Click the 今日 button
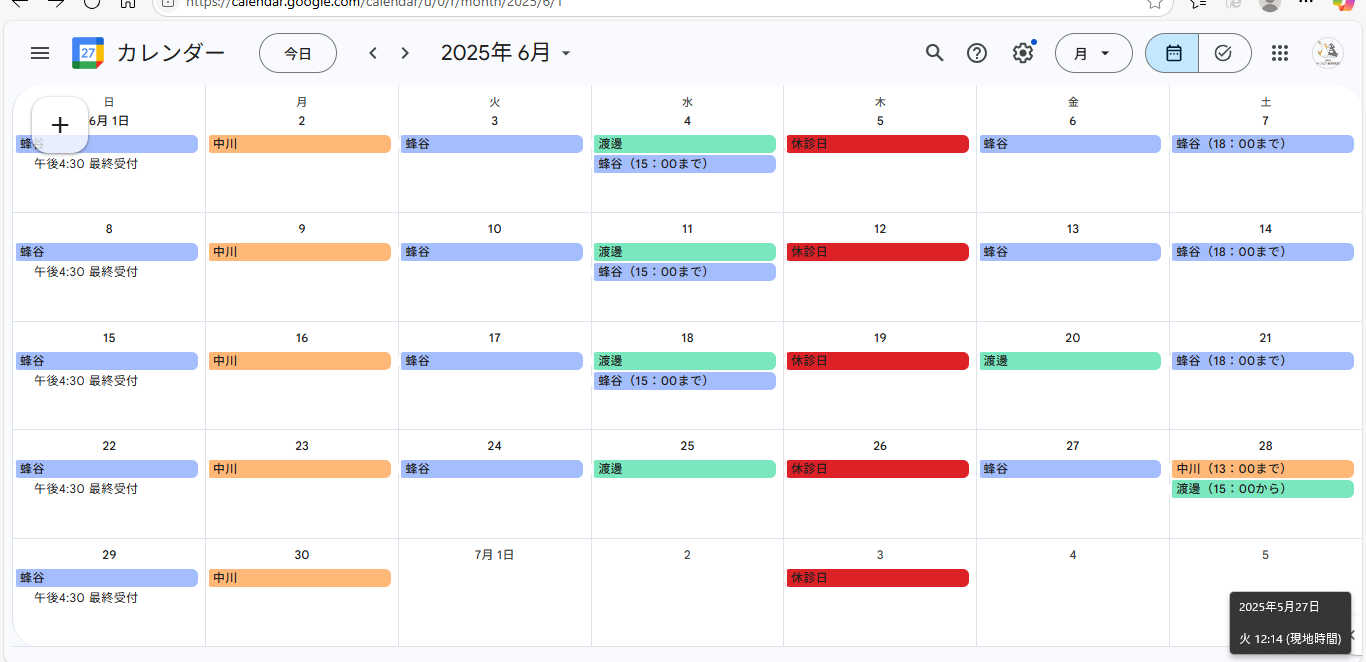 coord(298,53)
